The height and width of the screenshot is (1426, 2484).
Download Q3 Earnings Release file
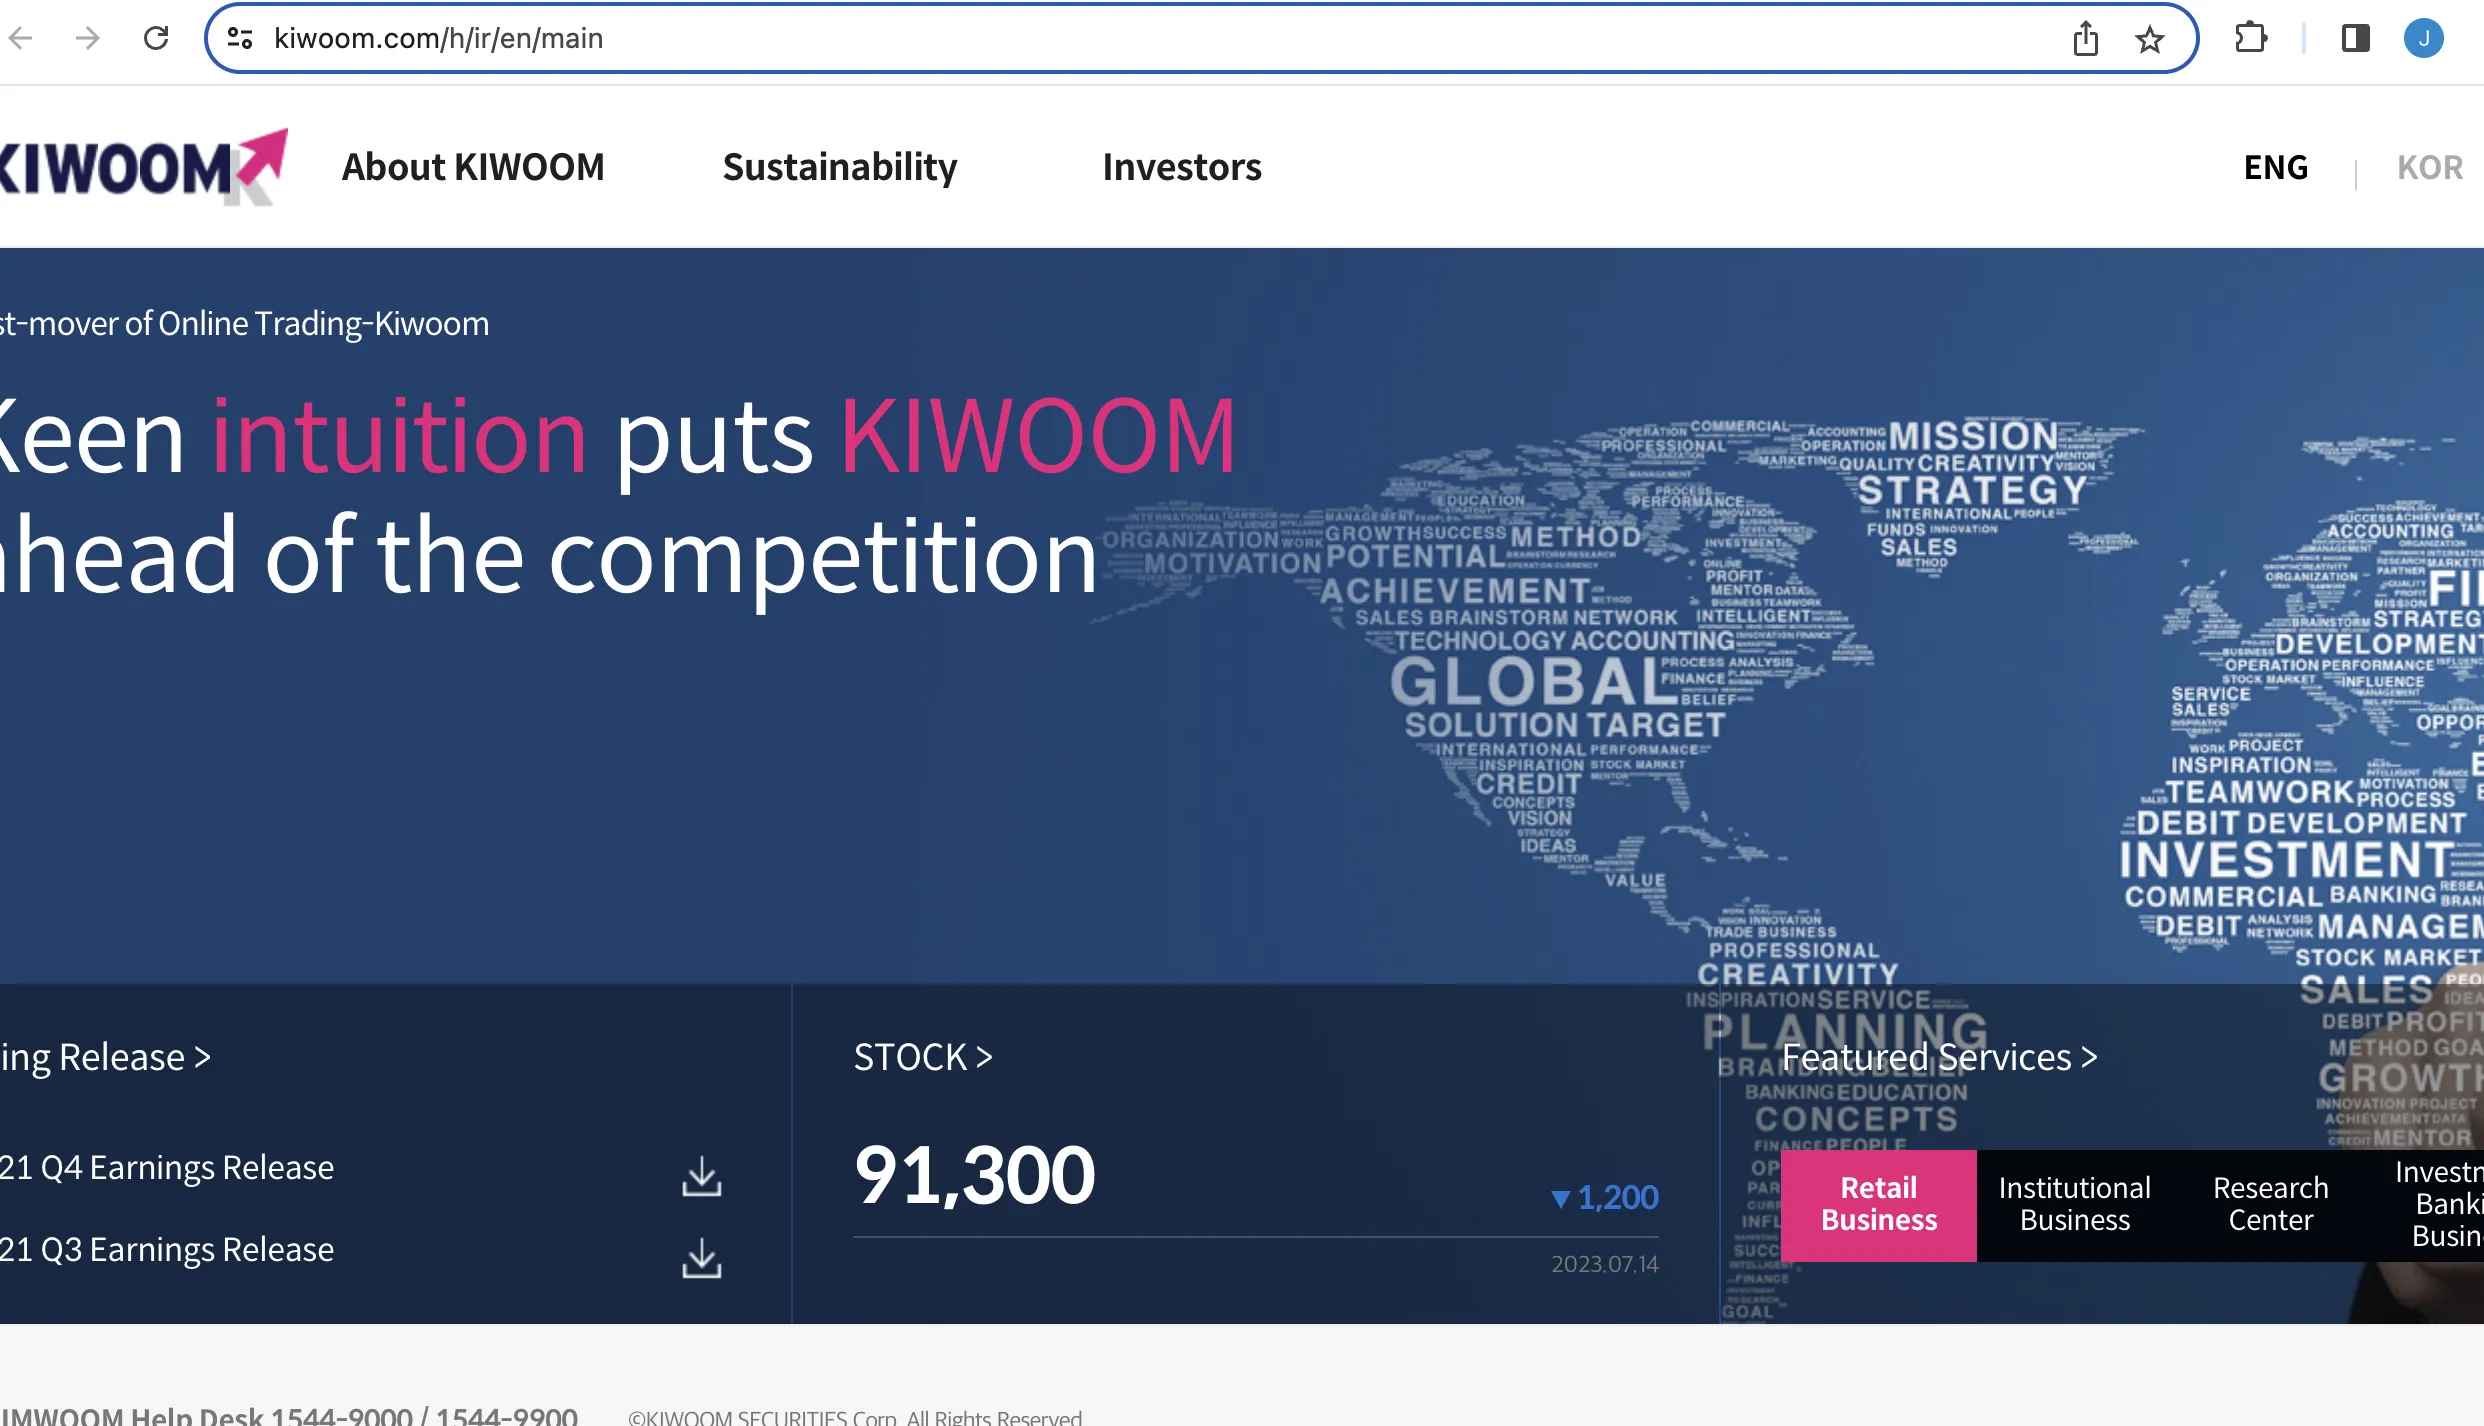(x=701, y=1258)
